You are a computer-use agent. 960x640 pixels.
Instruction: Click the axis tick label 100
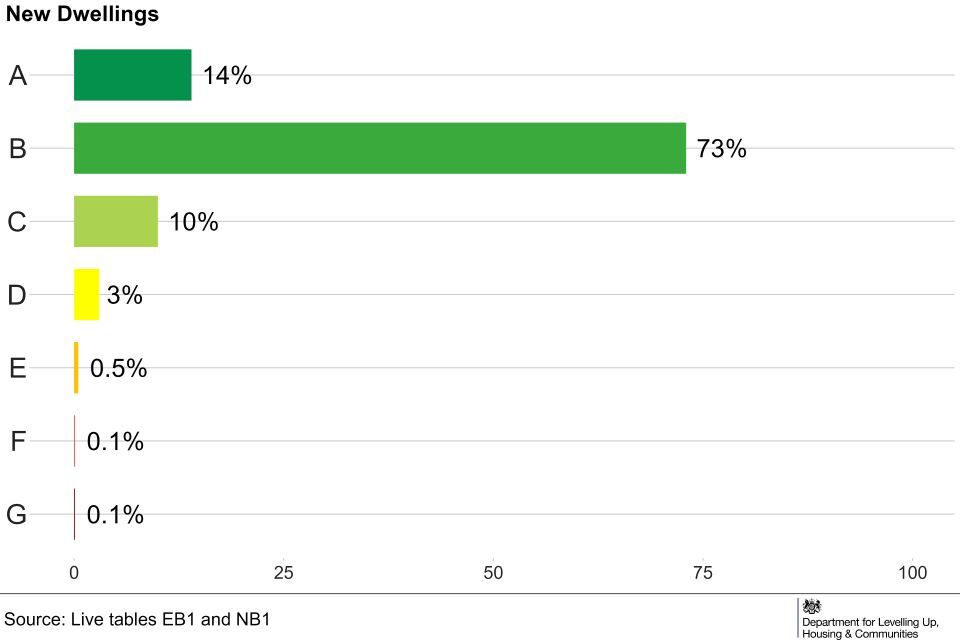912,572
